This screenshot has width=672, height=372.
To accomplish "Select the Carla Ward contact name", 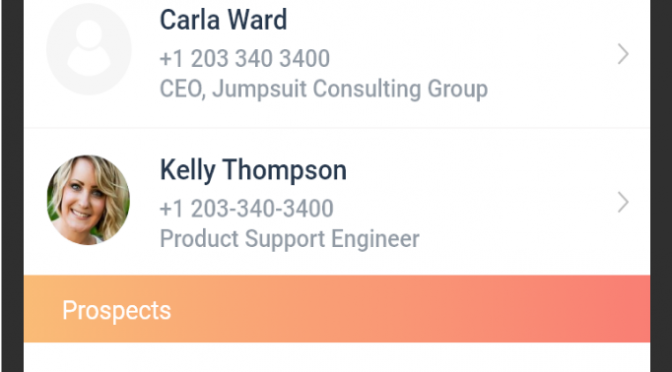I will tap(223, 20).
